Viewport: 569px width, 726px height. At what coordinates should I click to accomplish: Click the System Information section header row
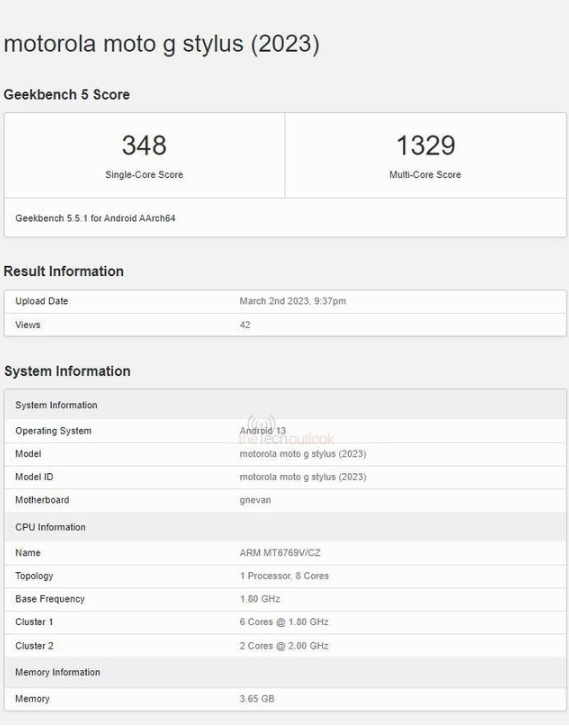285,405
